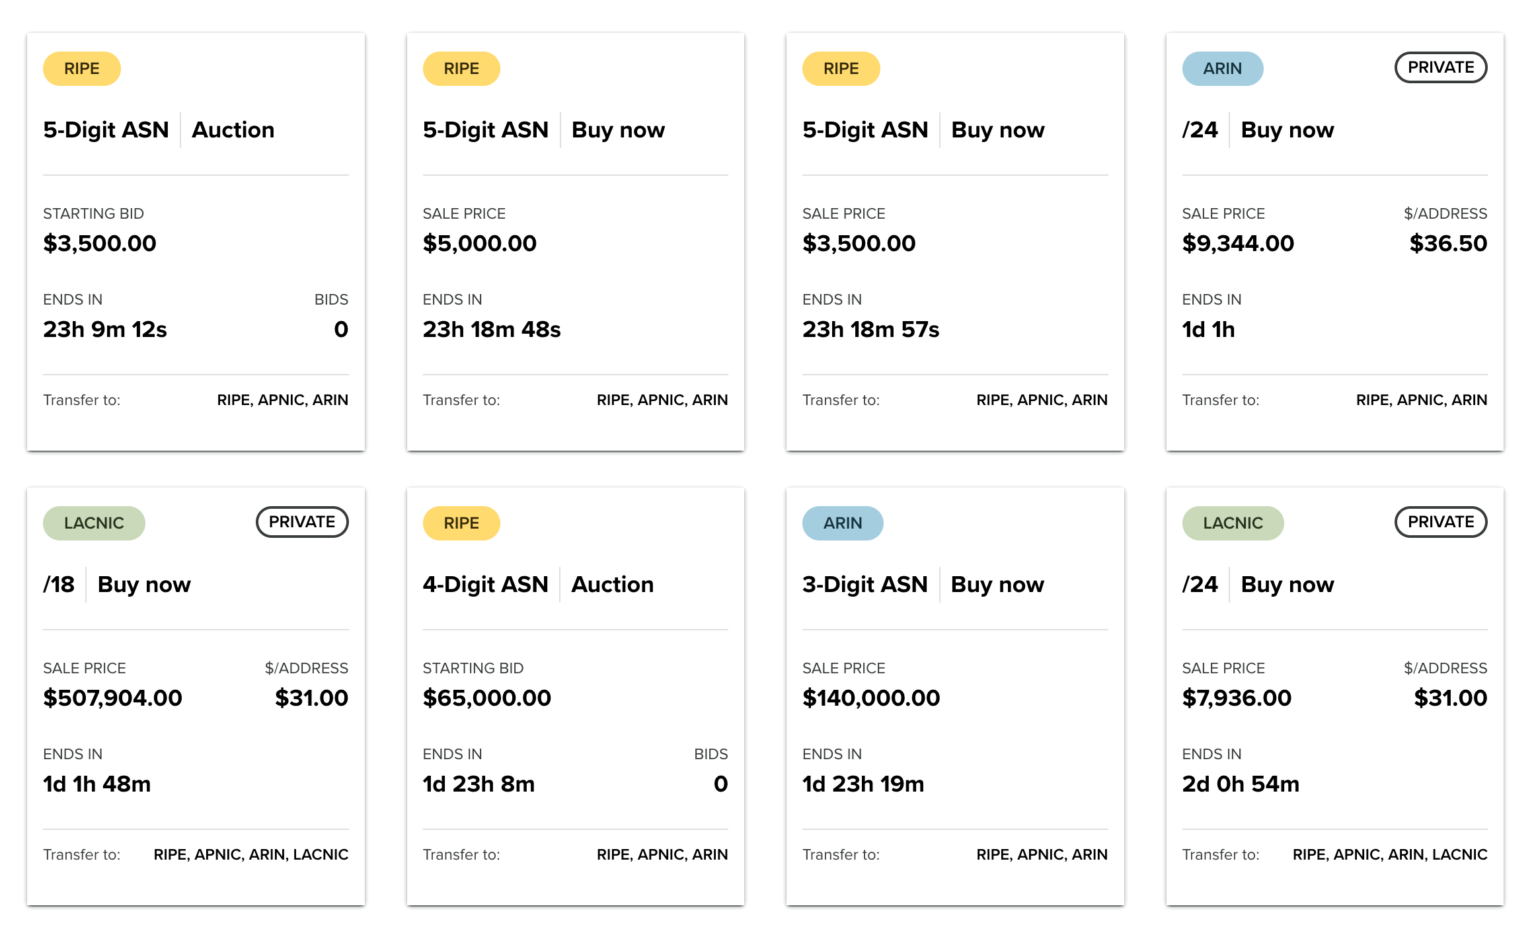Screen dimensions: 1536x931
Task: Toggle the PRIVATE badge on the top-right /24 card
Action: pos(1440,67)
